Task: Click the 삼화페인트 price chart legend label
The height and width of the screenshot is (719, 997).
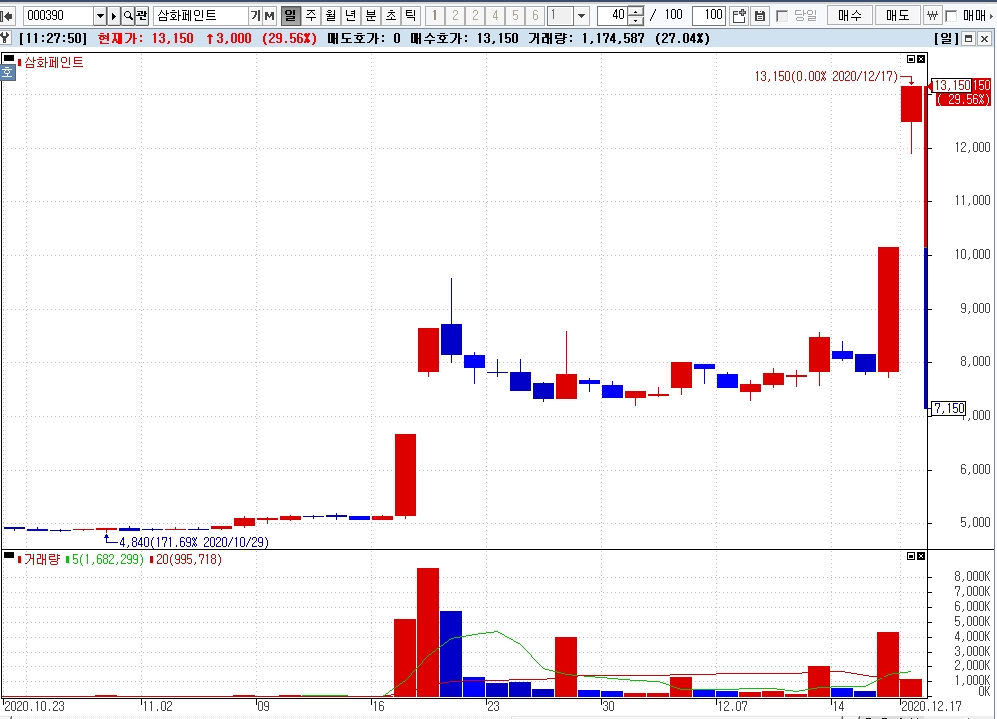Action: 53,62
